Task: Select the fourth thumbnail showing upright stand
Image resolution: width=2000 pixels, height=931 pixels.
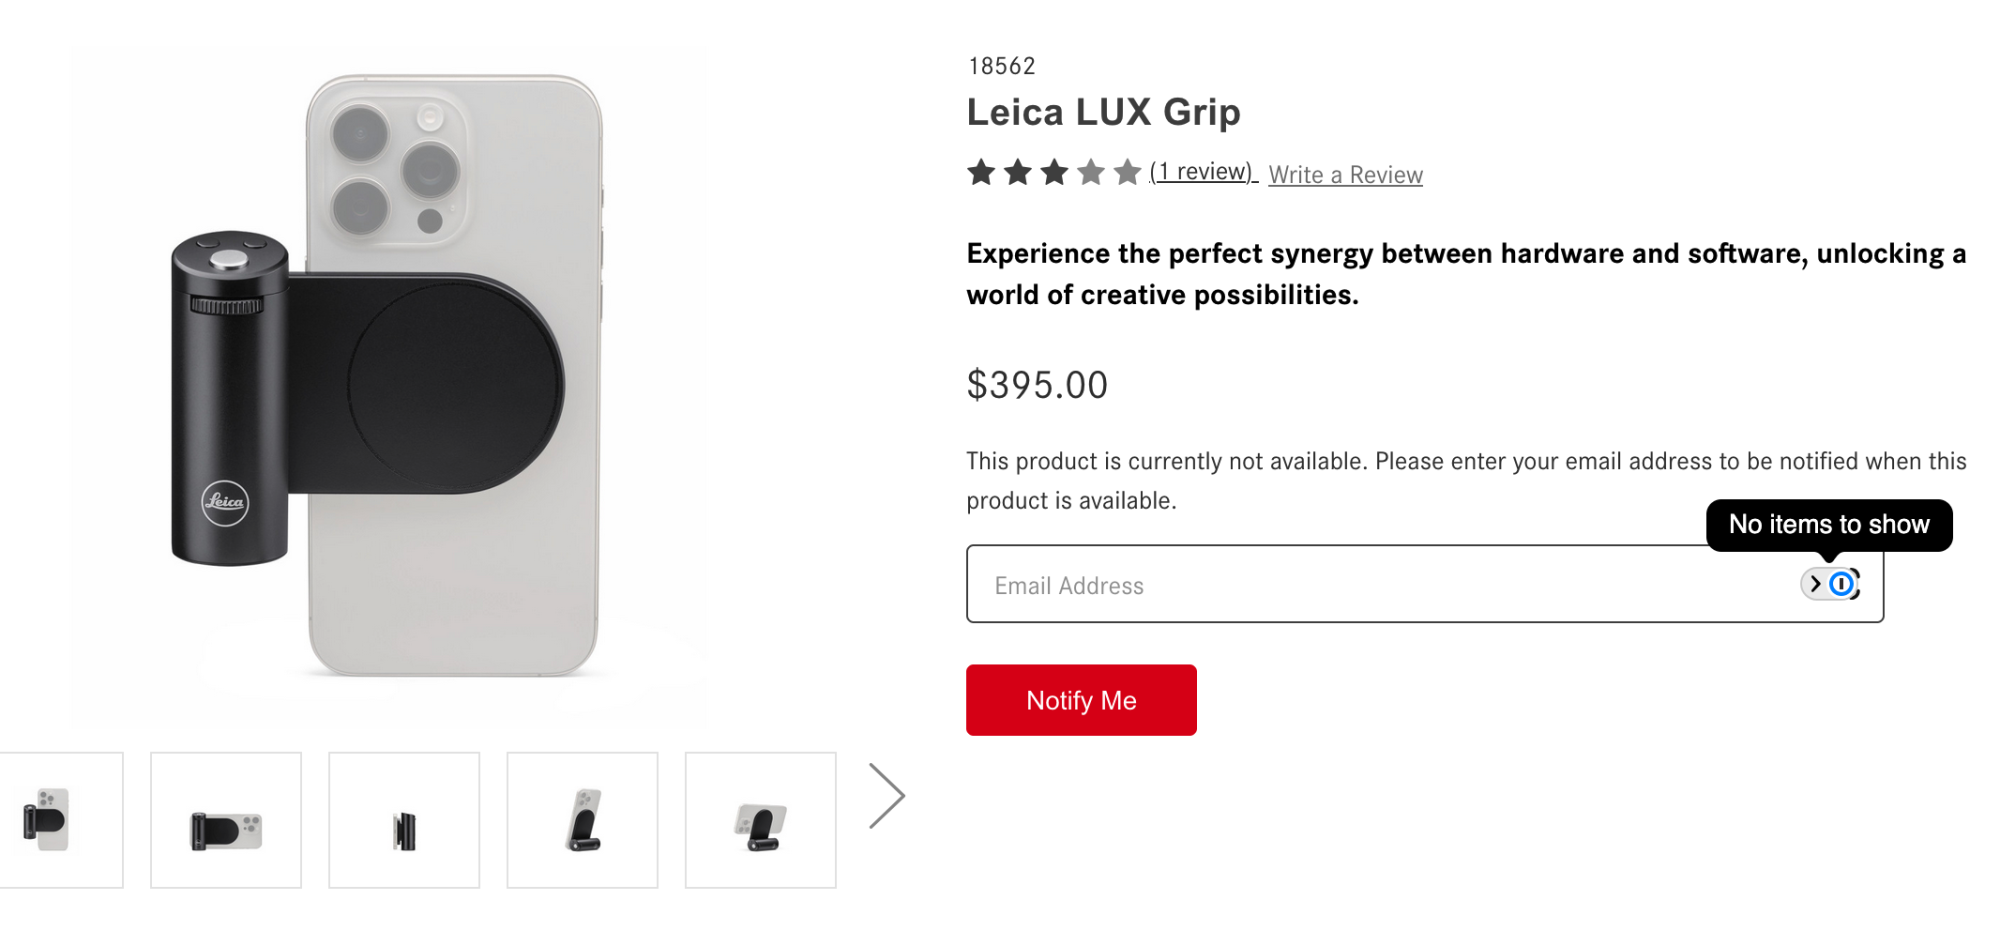Action: 582,821
